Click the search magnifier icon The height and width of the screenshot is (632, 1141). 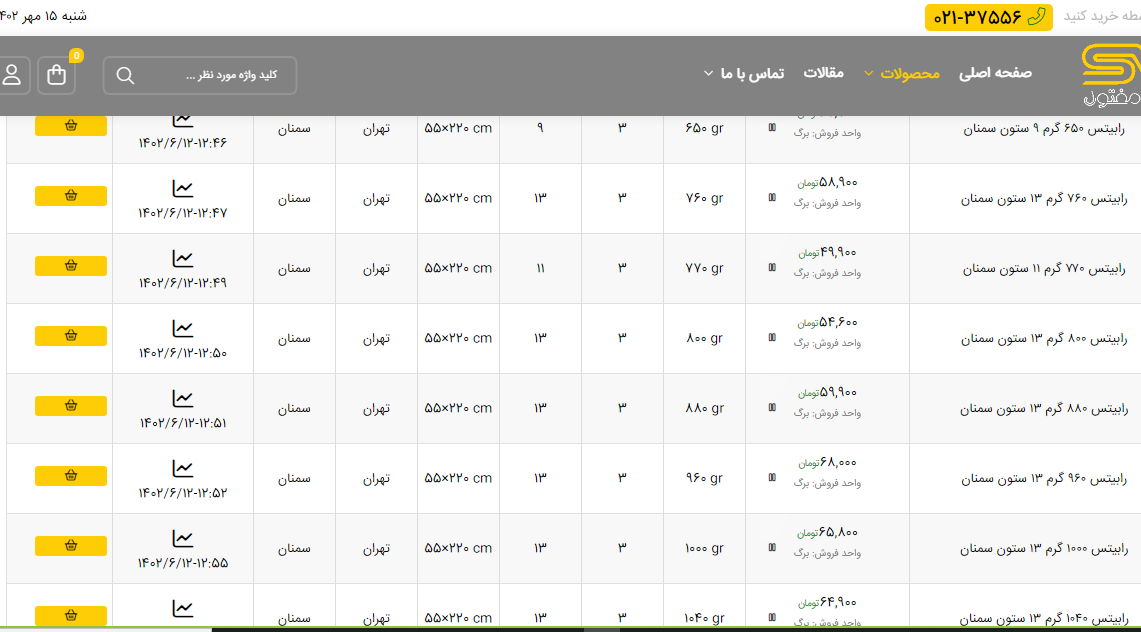point(125,75)
